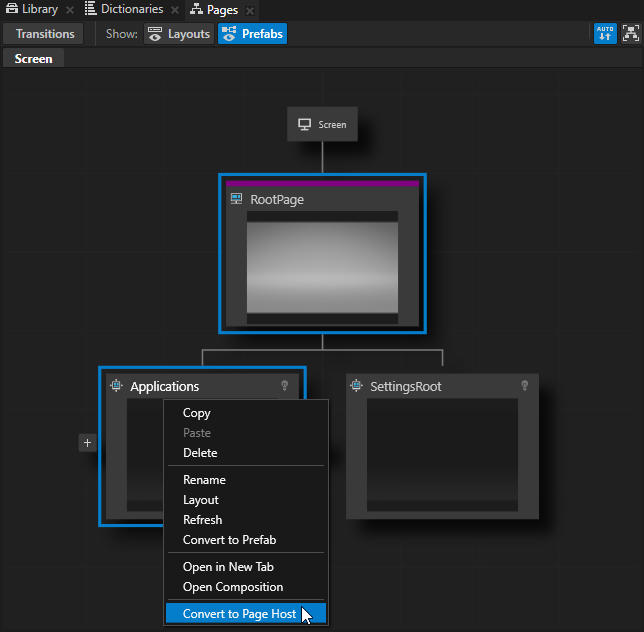Choose Convert to Page Host
This screenshot has width=644, height=632.
(239, 614)
